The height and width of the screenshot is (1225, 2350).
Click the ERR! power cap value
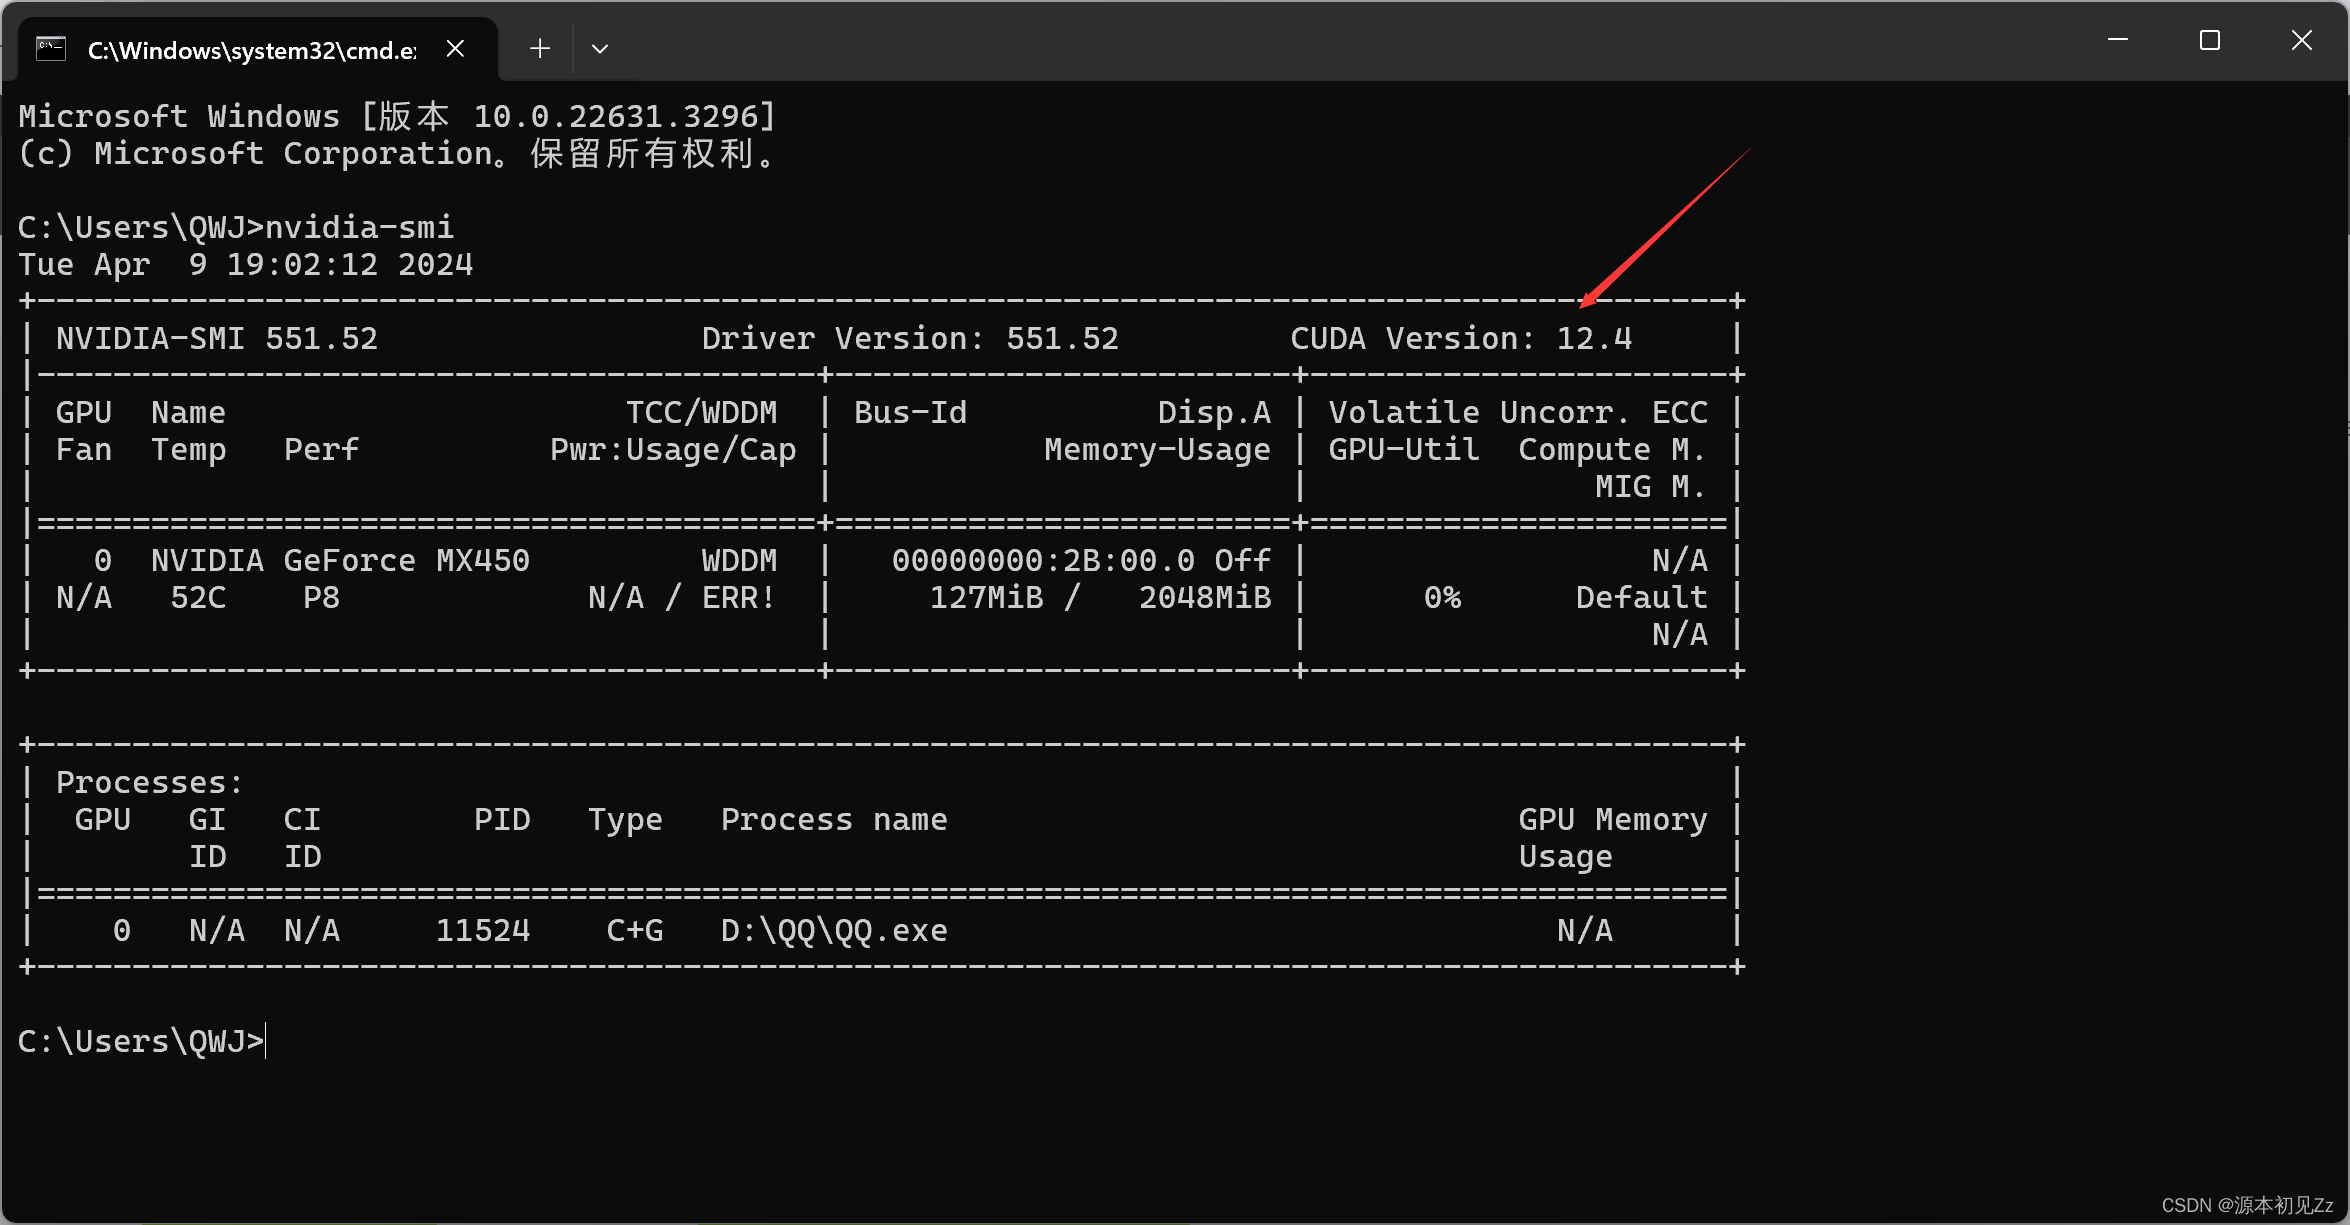point(738,598)
